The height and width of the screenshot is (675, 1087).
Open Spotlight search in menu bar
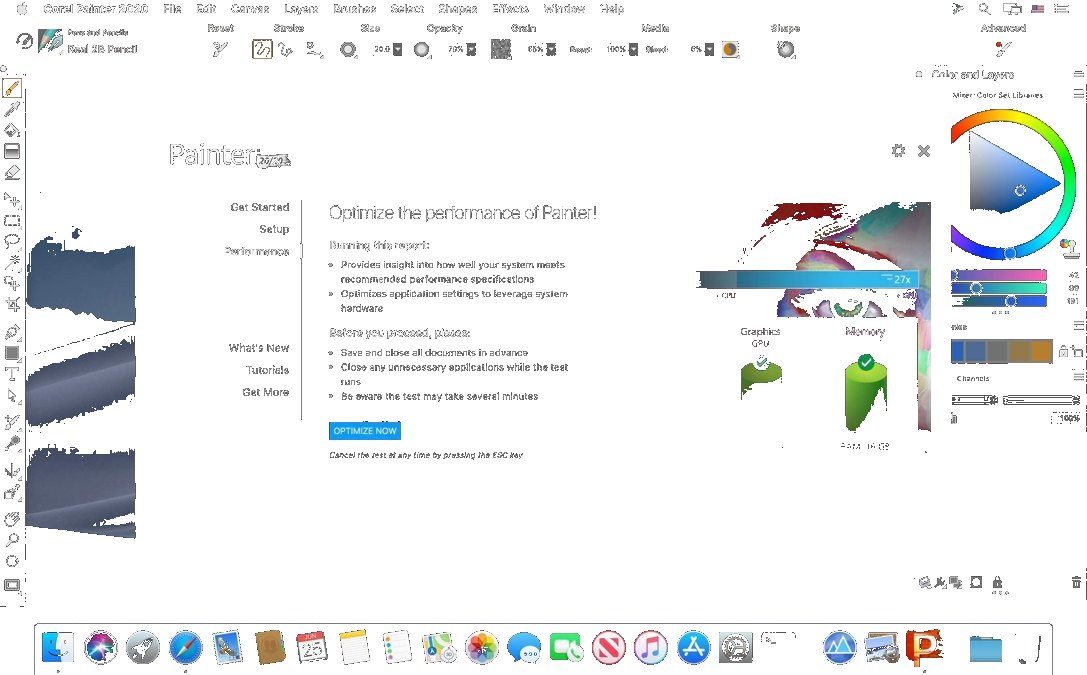[984, 8]
